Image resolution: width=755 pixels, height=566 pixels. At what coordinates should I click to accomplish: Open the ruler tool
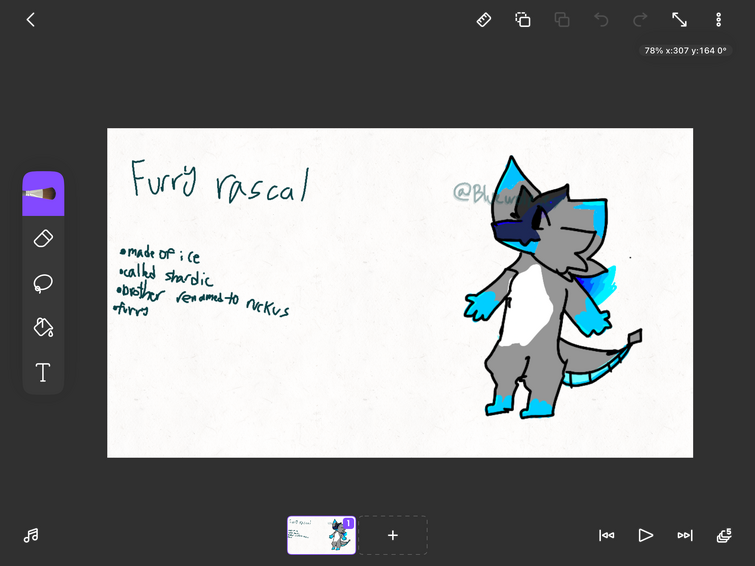coord(484,20)
